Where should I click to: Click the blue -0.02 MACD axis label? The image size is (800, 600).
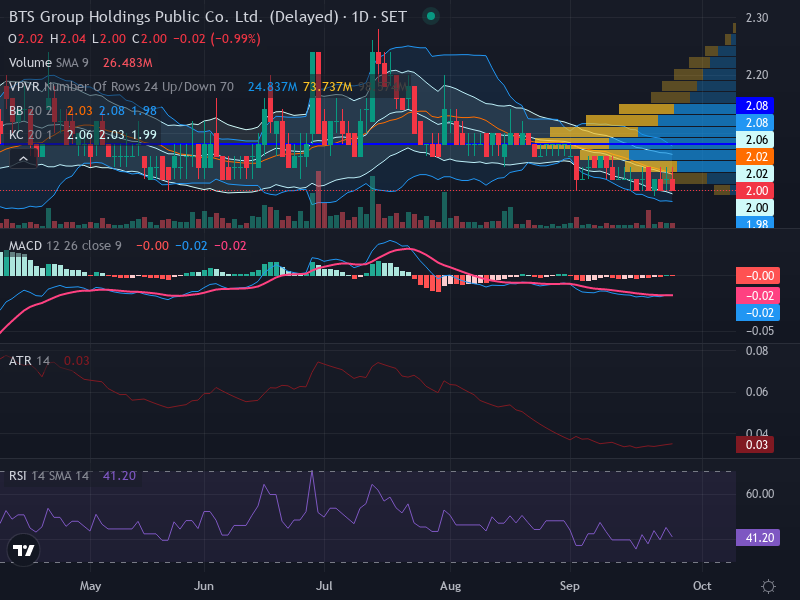[x=758, y=313]
